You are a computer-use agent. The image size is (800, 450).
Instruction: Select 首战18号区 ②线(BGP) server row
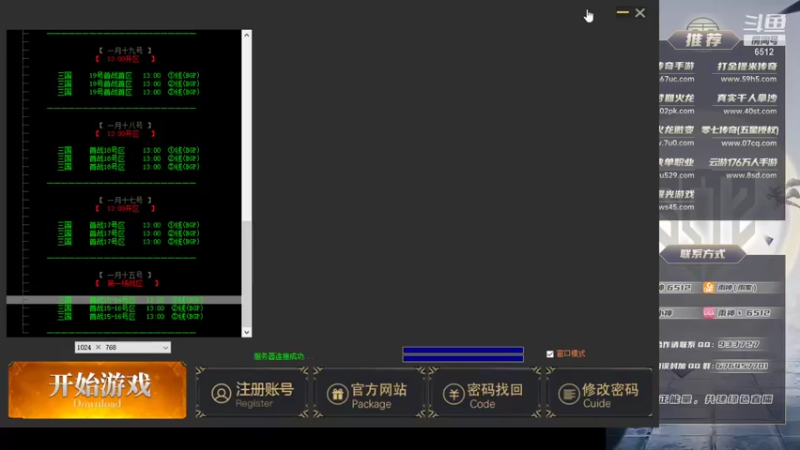point(128,159)
